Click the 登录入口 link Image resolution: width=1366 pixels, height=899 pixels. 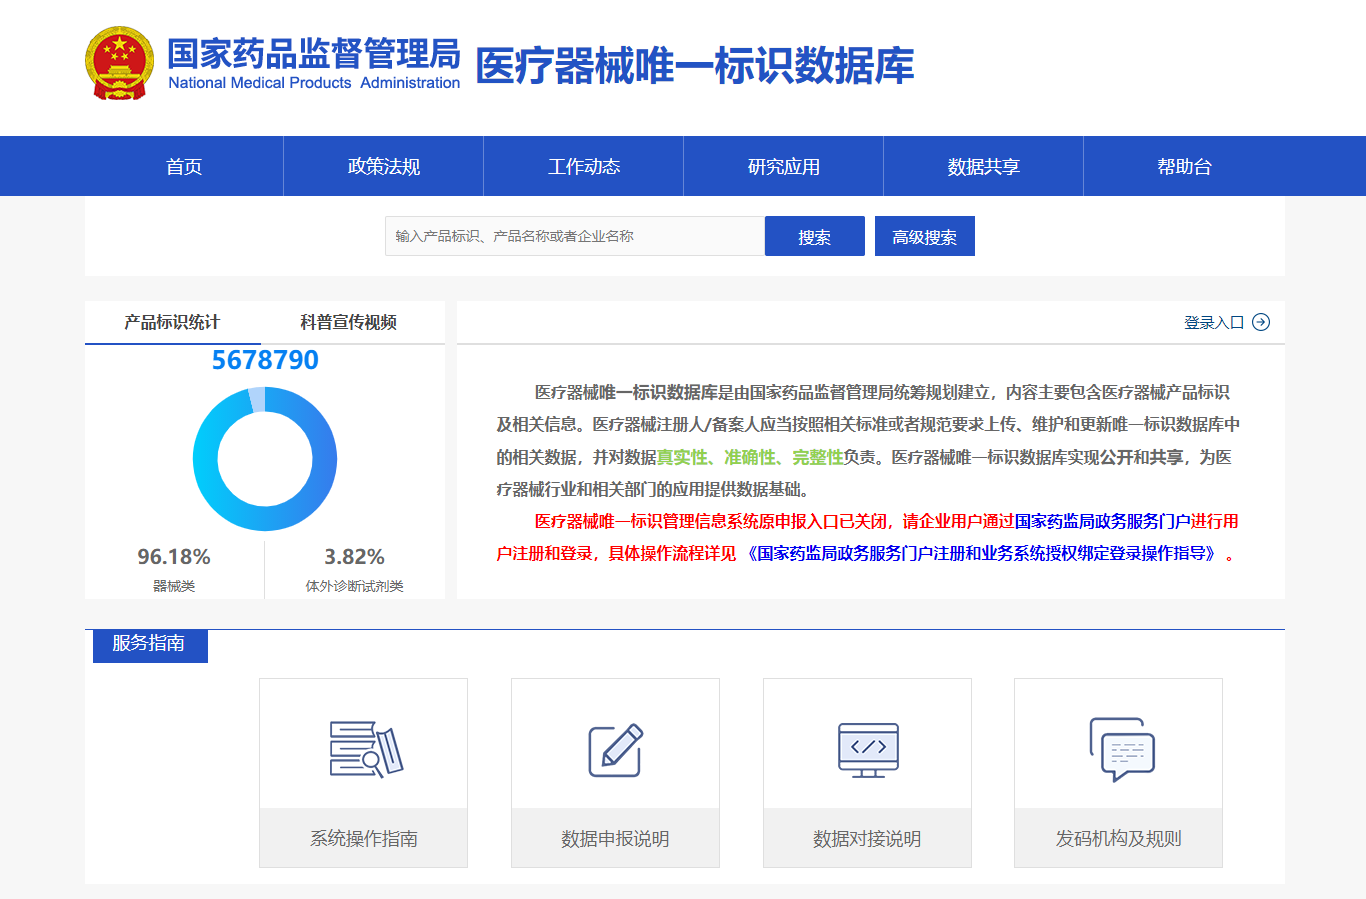[1214, 322]
